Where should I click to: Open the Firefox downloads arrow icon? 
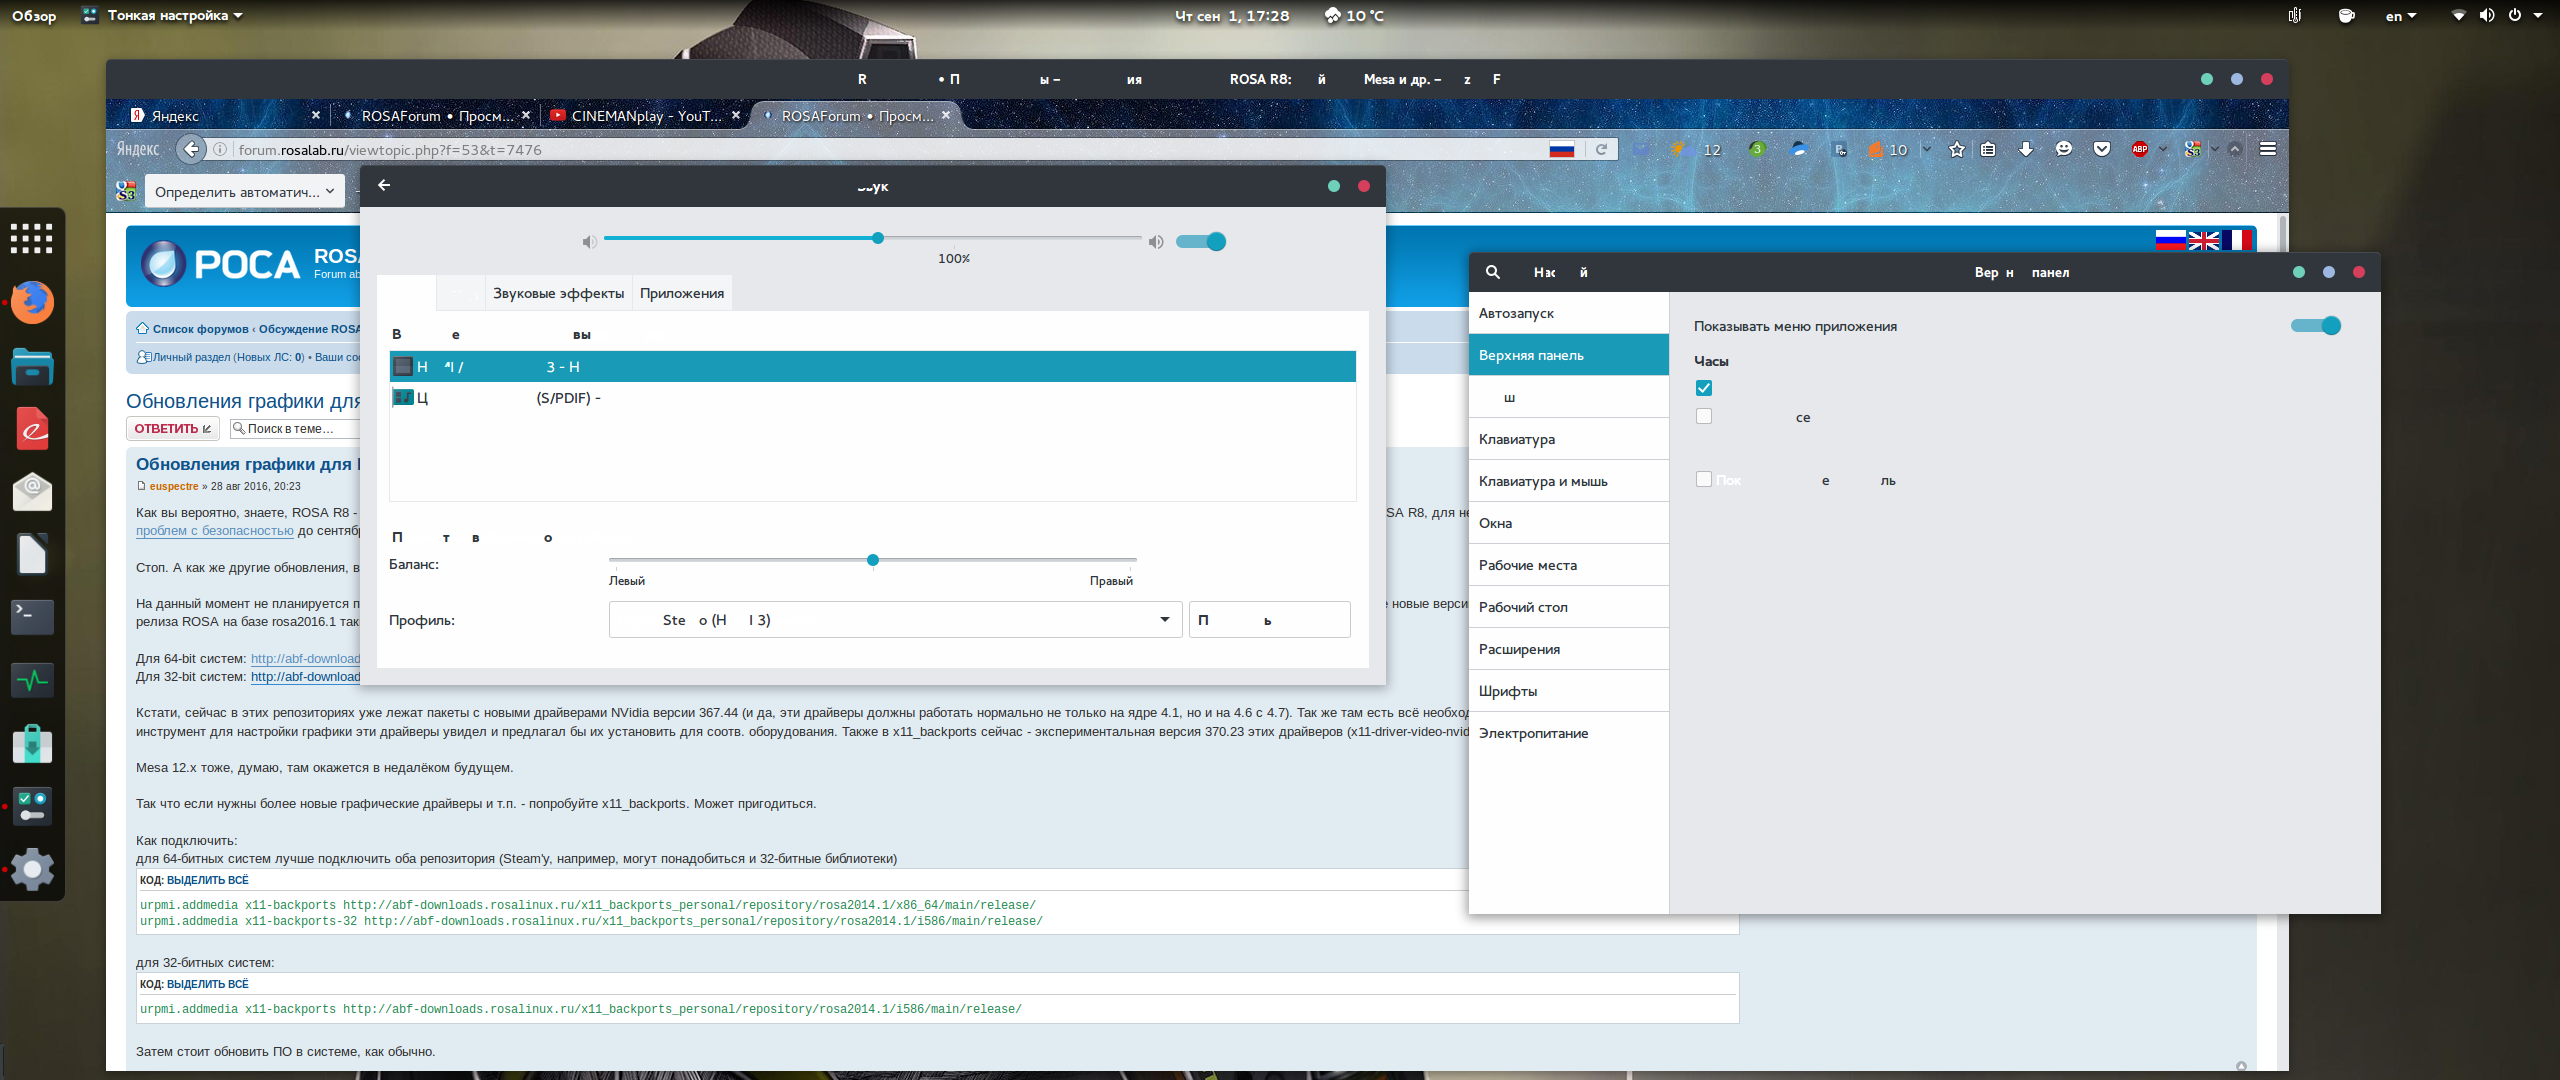click(2025, 150)
